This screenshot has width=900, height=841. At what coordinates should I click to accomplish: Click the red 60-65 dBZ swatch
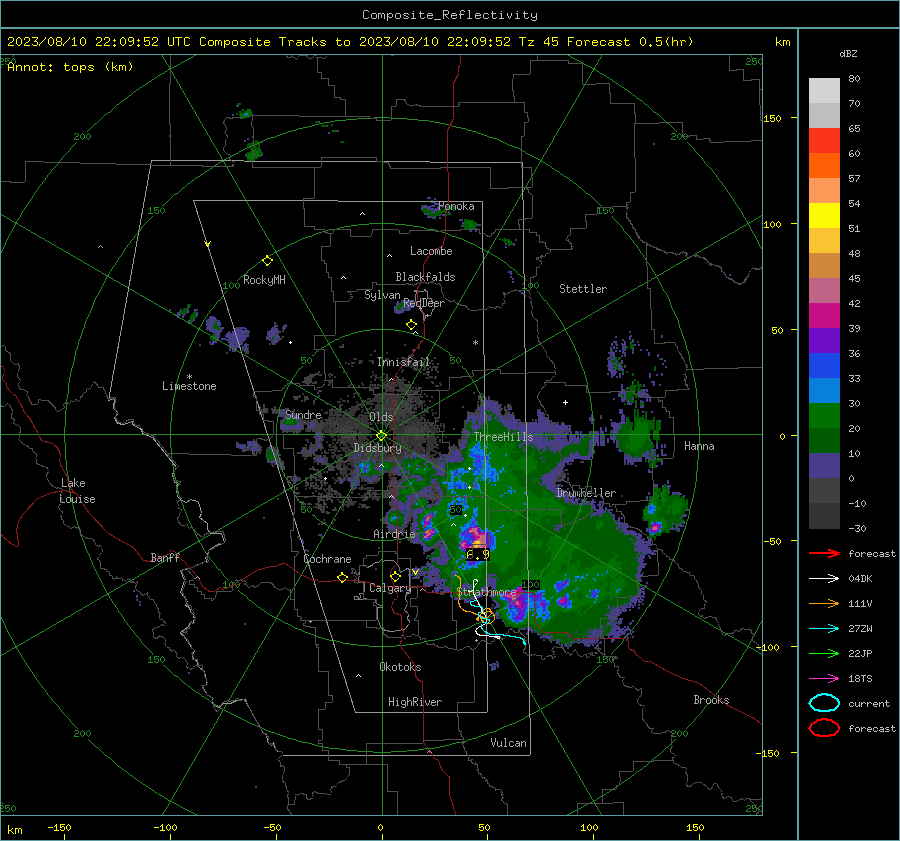(x=824, y=141)
